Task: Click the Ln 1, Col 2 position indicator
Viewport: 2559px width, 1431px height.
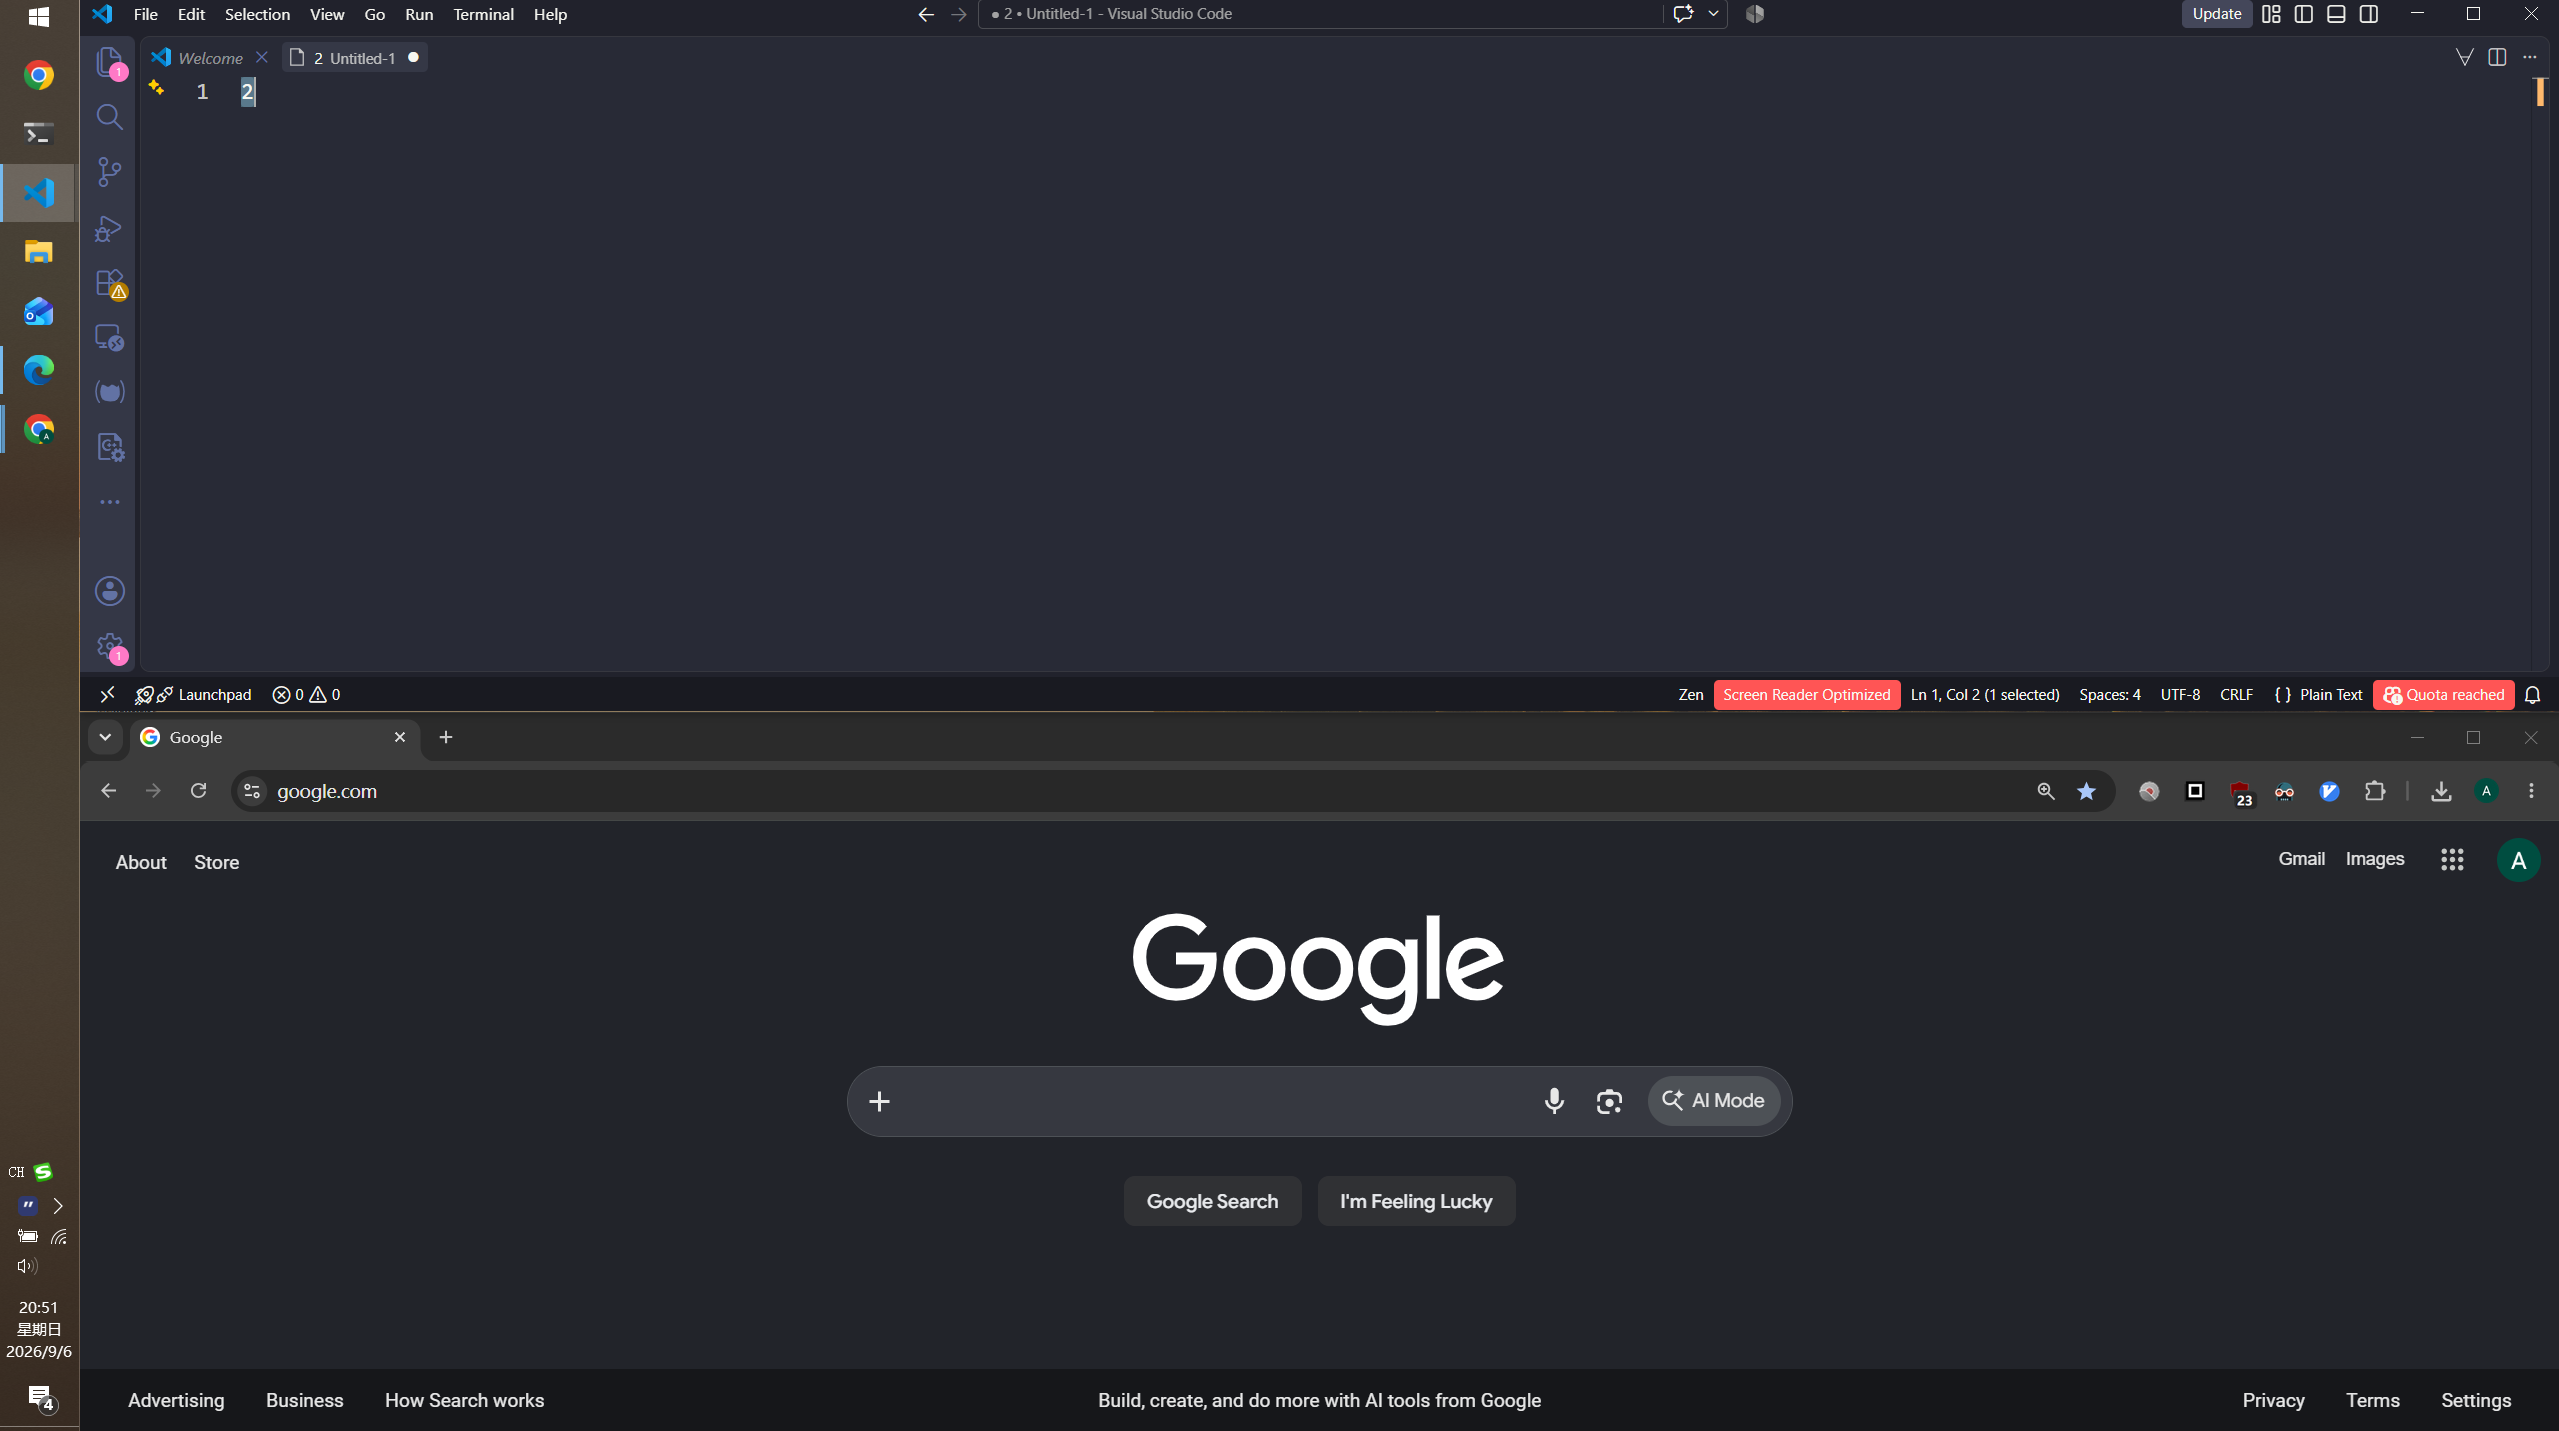Action: point(1984,694)
